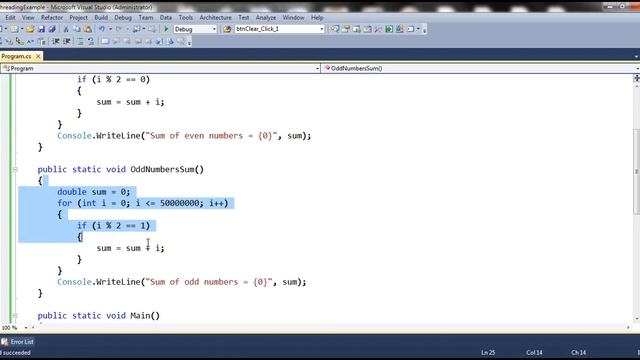Click the green Start Debugging arrow
Image resolution: width=640 pixels, height=360 pixels.
(x=166, y=29)
